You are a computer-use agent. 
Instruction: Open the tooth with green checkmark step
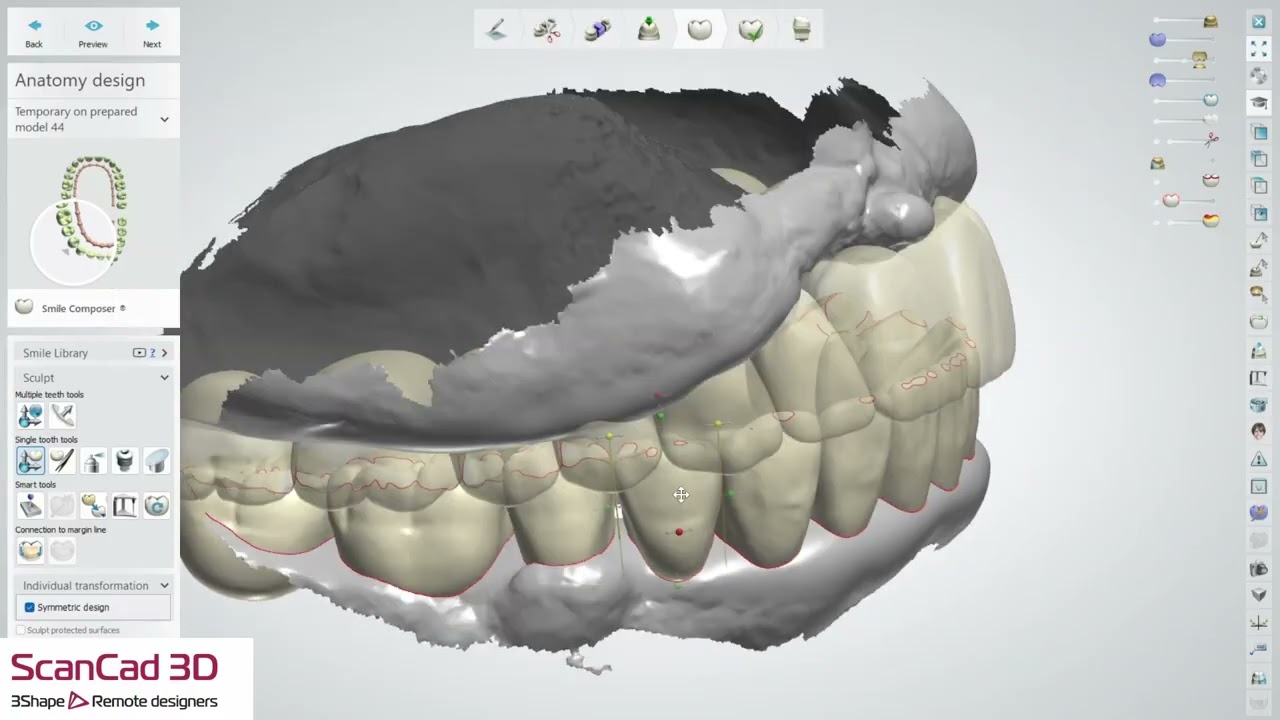[750, 30]
